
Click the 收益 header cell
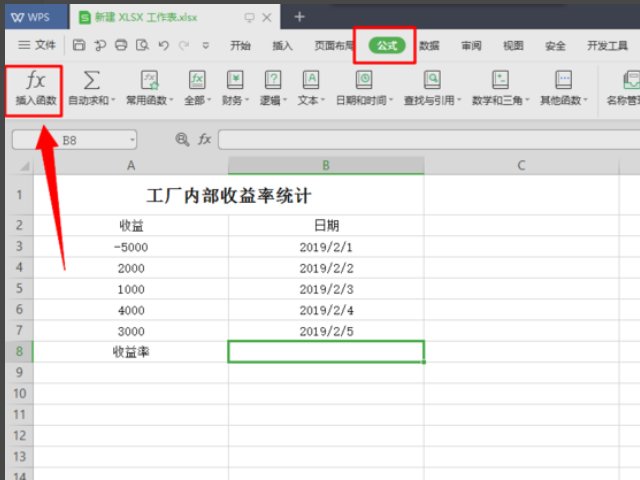[x=131, y=225]
